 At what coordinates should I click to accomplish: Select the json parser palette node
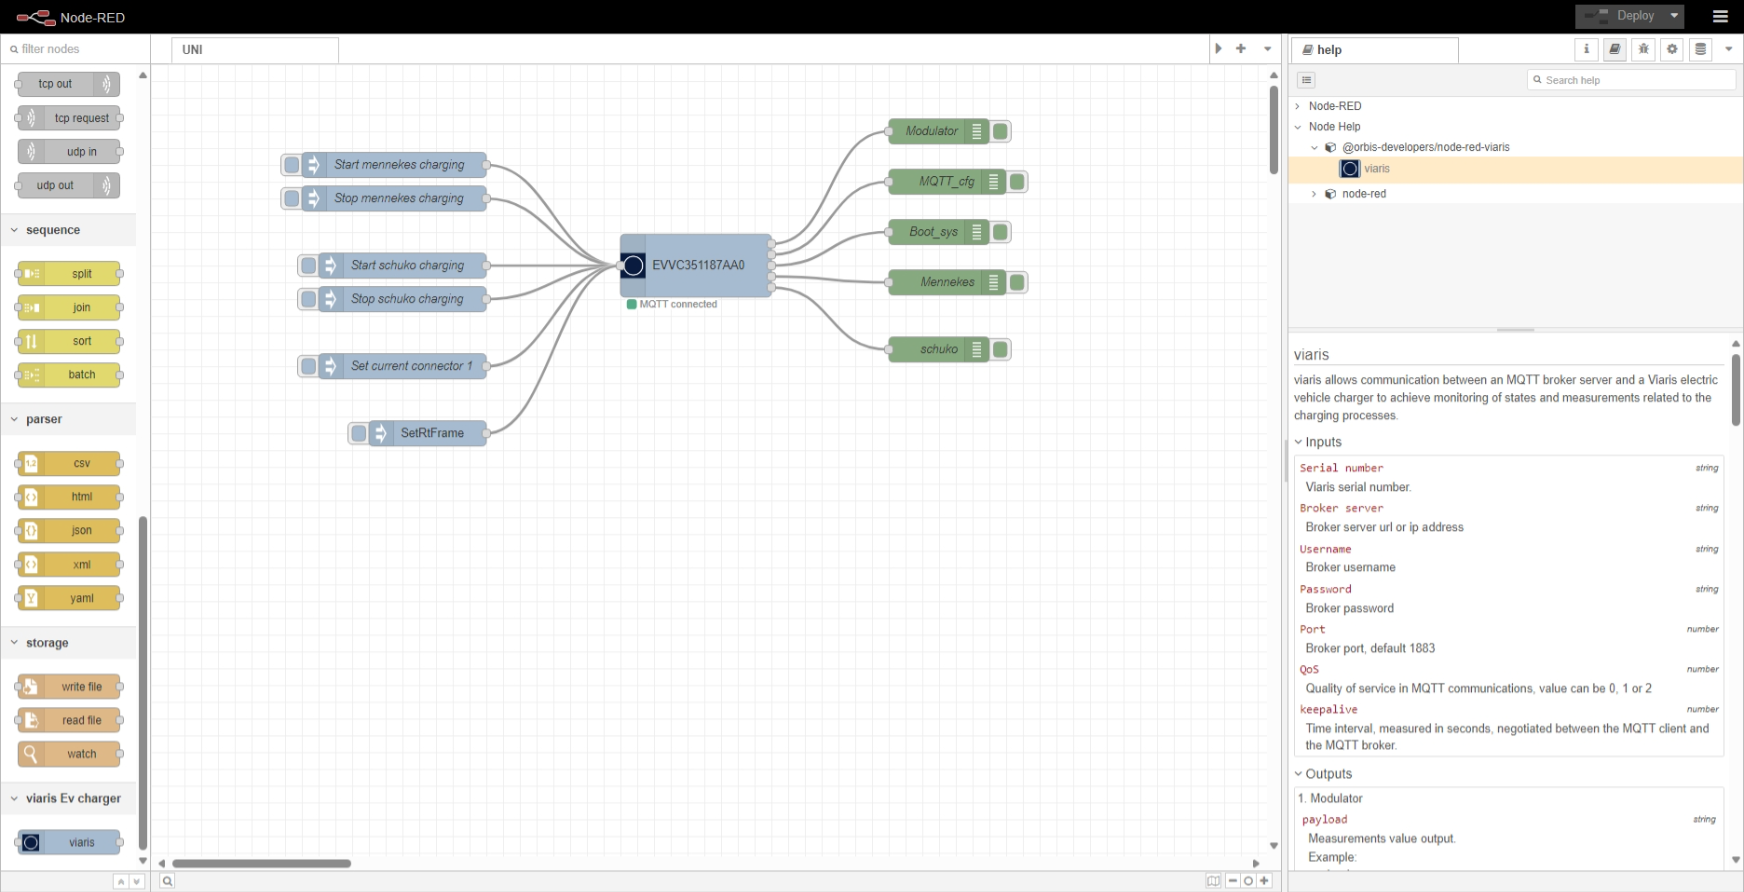[68, 531]
